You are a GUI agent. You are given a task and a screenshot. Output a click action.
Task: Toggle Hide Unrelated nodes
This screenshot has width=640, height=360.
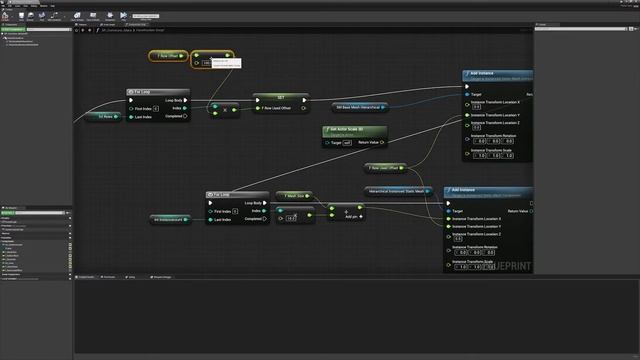(x=54, y=16)
